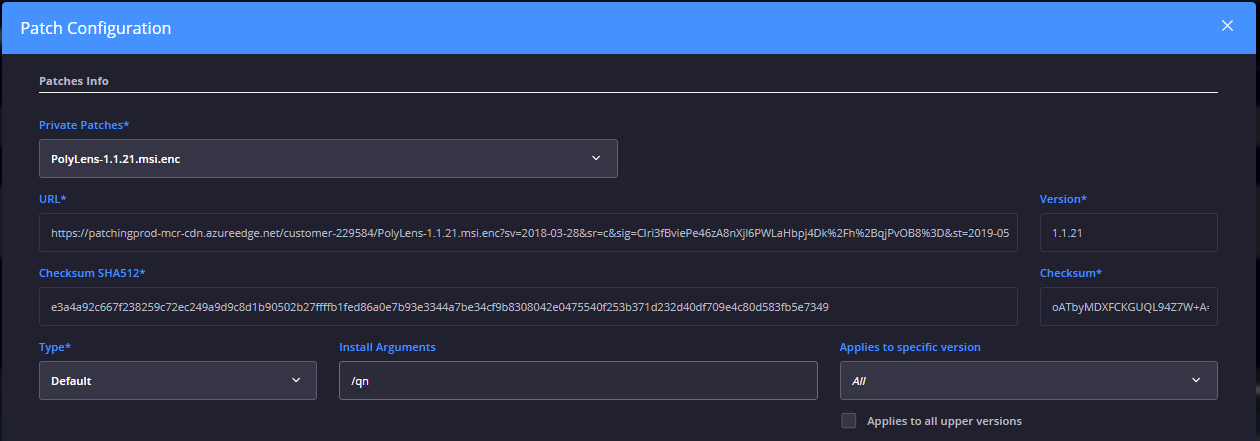
Task: Click the URL input field
Action: pyautogui.click(x=528, y=232)
